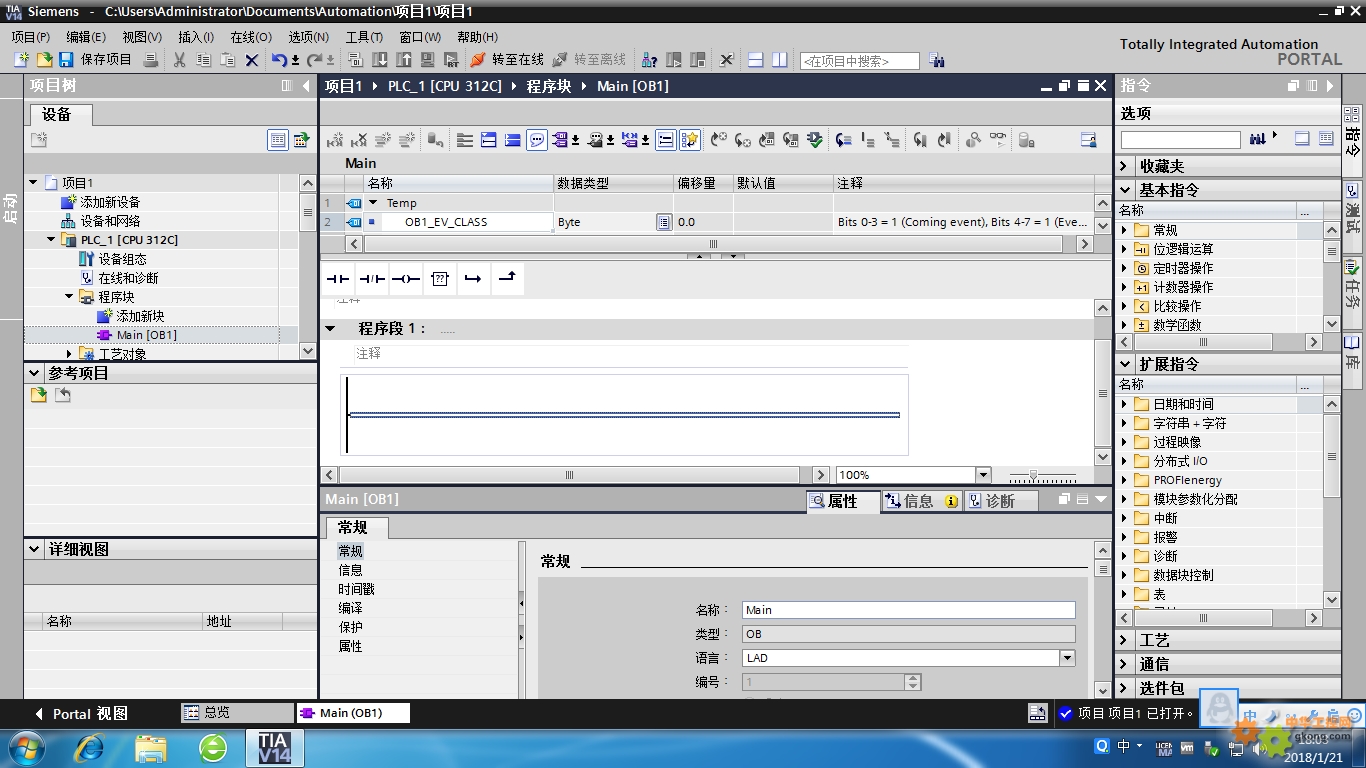This screenshot has width=1366, height=768.
Task: Expand the 位逻辑运算 instruction folder
Action: (x=1124, y=249)
